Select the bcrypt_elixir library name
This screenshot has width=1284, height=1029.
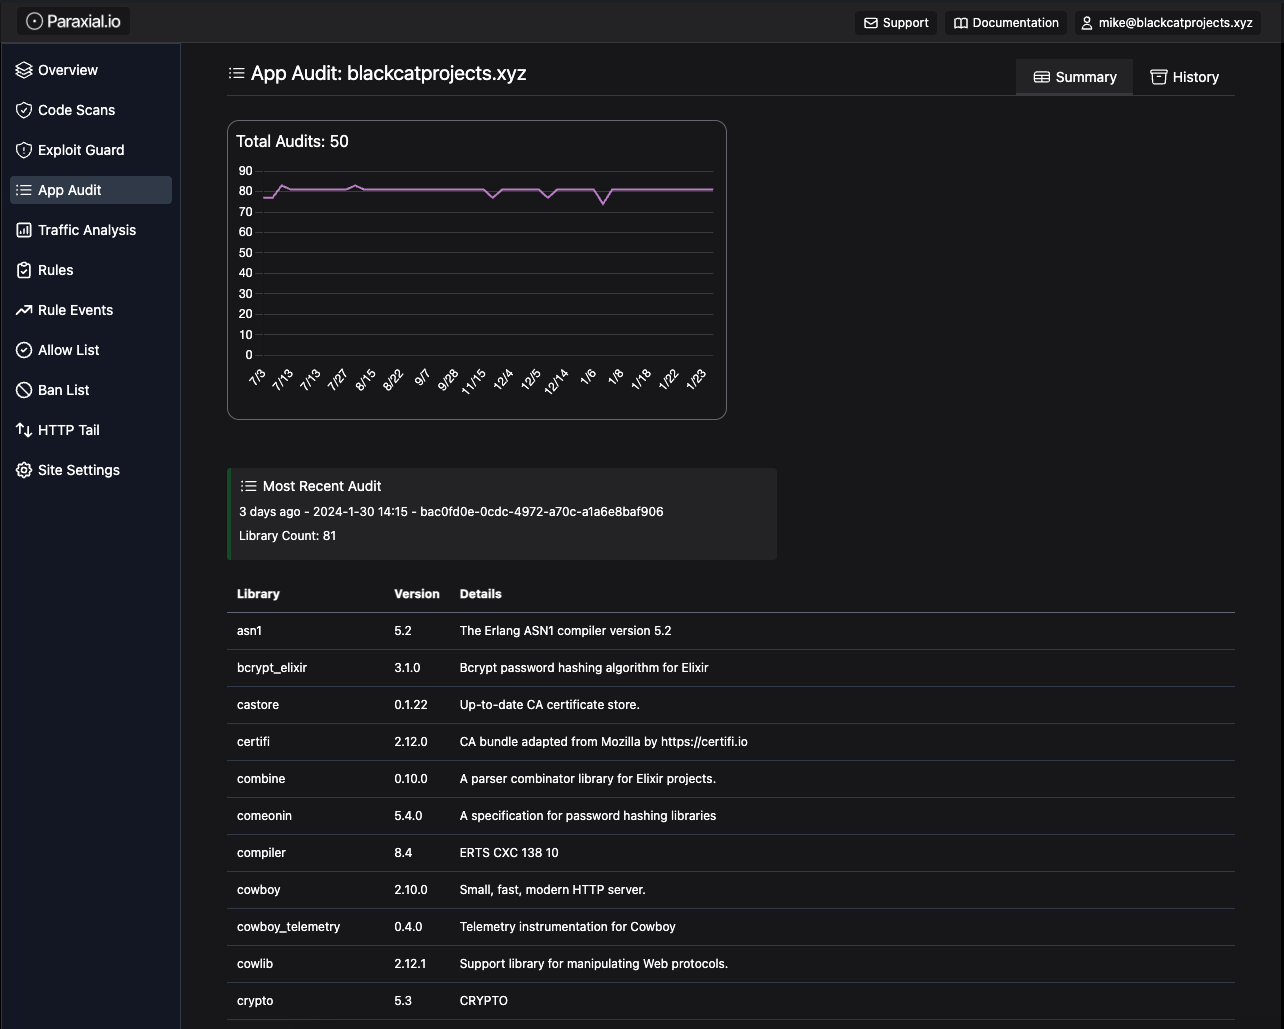tap(272, 668)
